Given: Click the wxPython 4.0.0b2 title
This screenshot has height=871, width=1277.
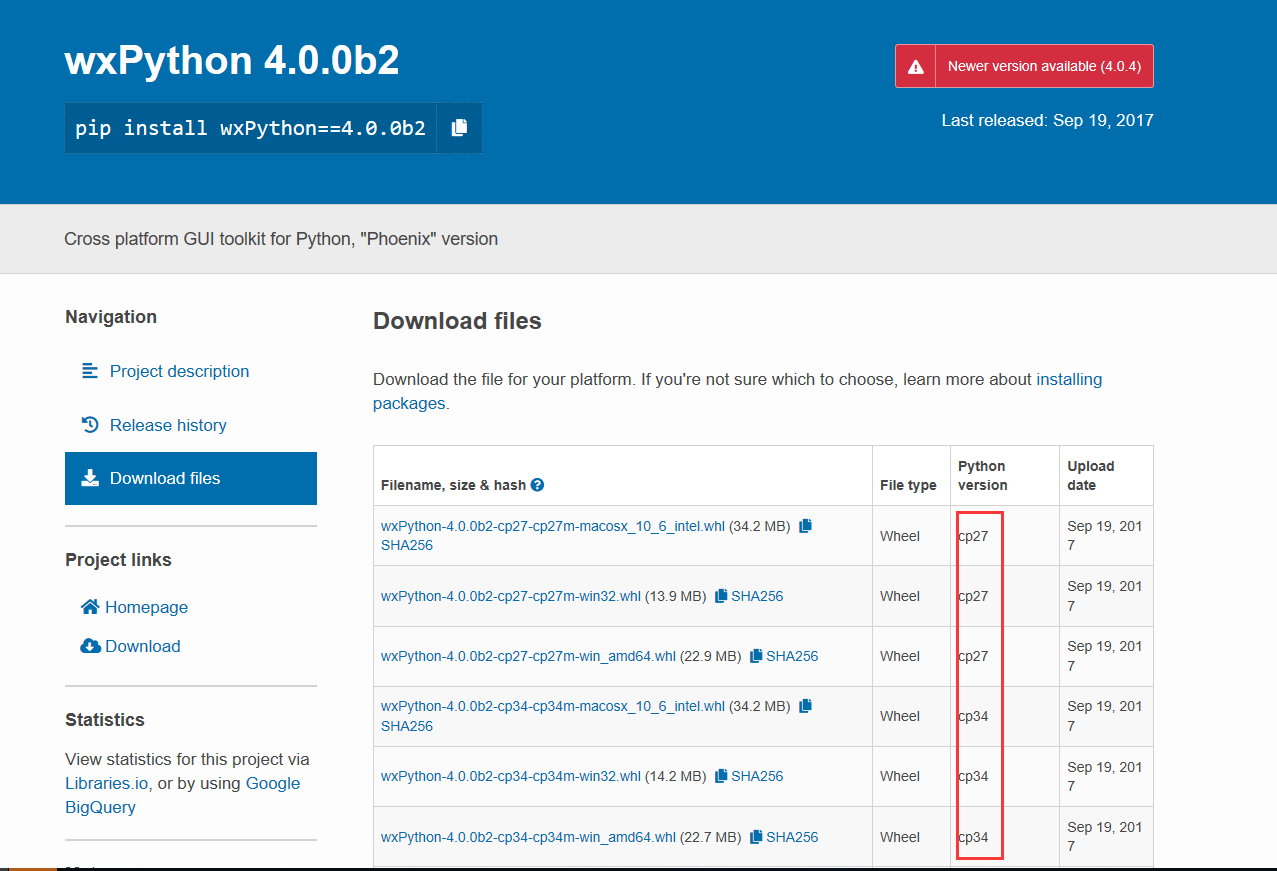Looking at the screenshot, I should [232, 61].
